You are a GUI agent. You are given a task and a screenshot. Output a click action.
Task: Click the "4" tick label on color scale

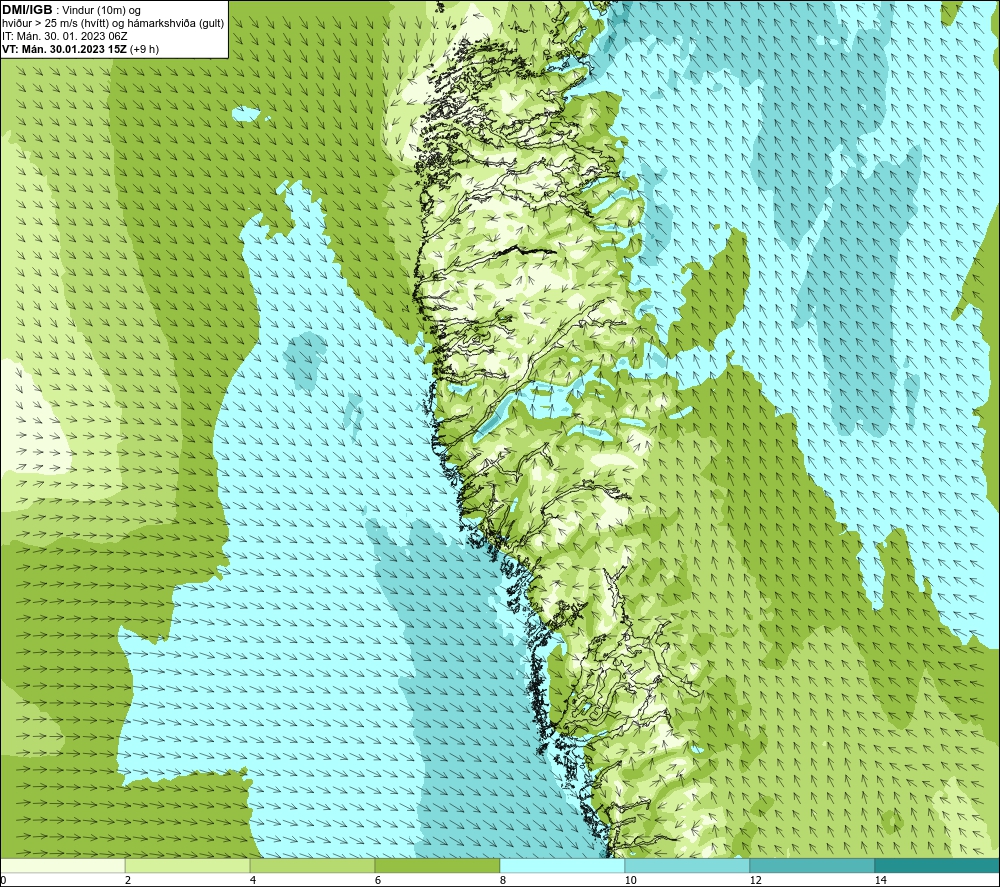pyautogui.click(x=253, y=880)
